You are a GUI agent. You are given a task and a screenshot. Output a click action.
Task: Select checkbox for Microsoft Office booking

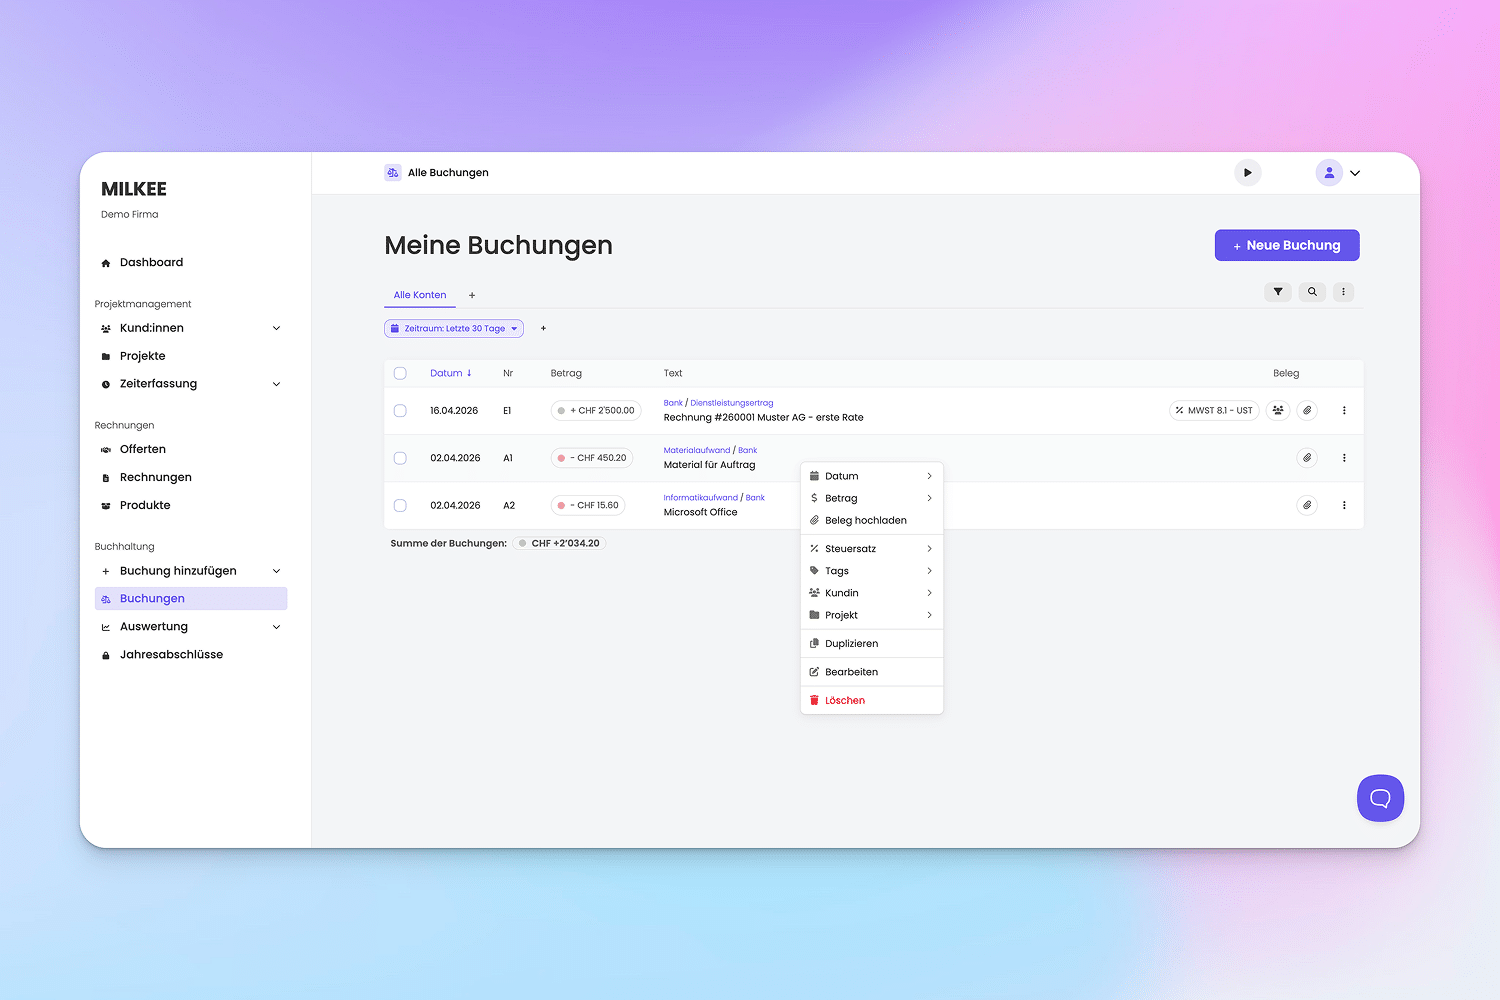pyautogui.click(x=400, y=505)
